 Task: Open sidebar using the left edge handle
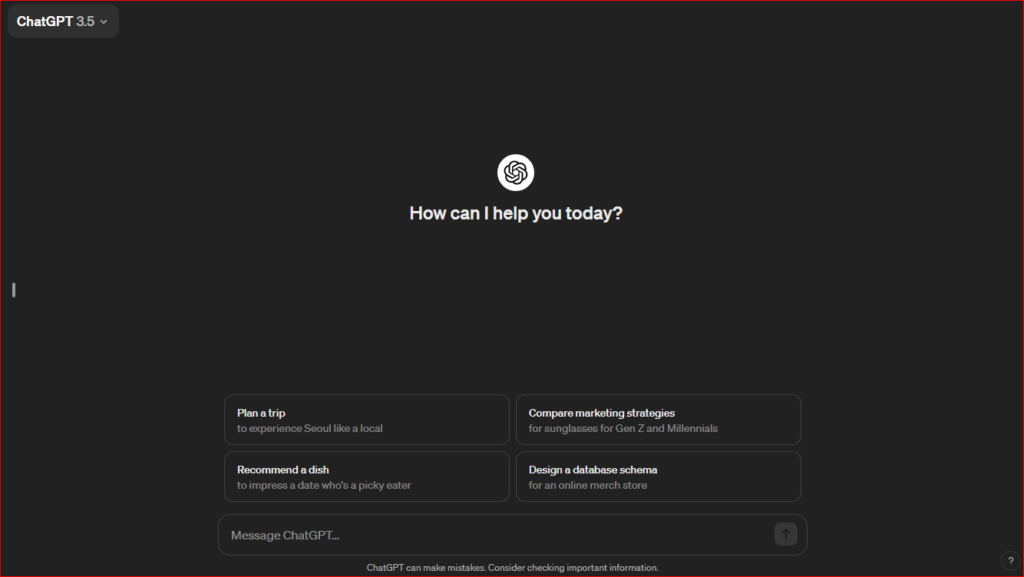tap(14, 290)
